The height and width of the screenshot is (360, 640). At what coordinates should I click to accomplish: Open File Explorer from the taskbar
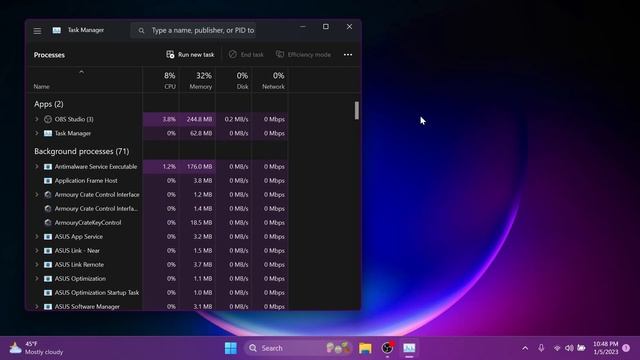(365, 348)
